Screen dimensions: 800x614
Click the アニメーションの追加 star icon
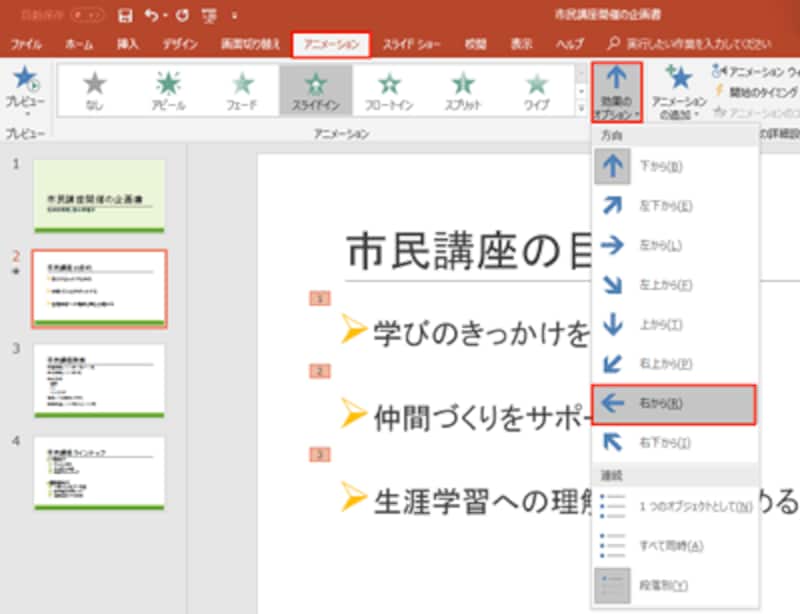click(x=679, y=78)
